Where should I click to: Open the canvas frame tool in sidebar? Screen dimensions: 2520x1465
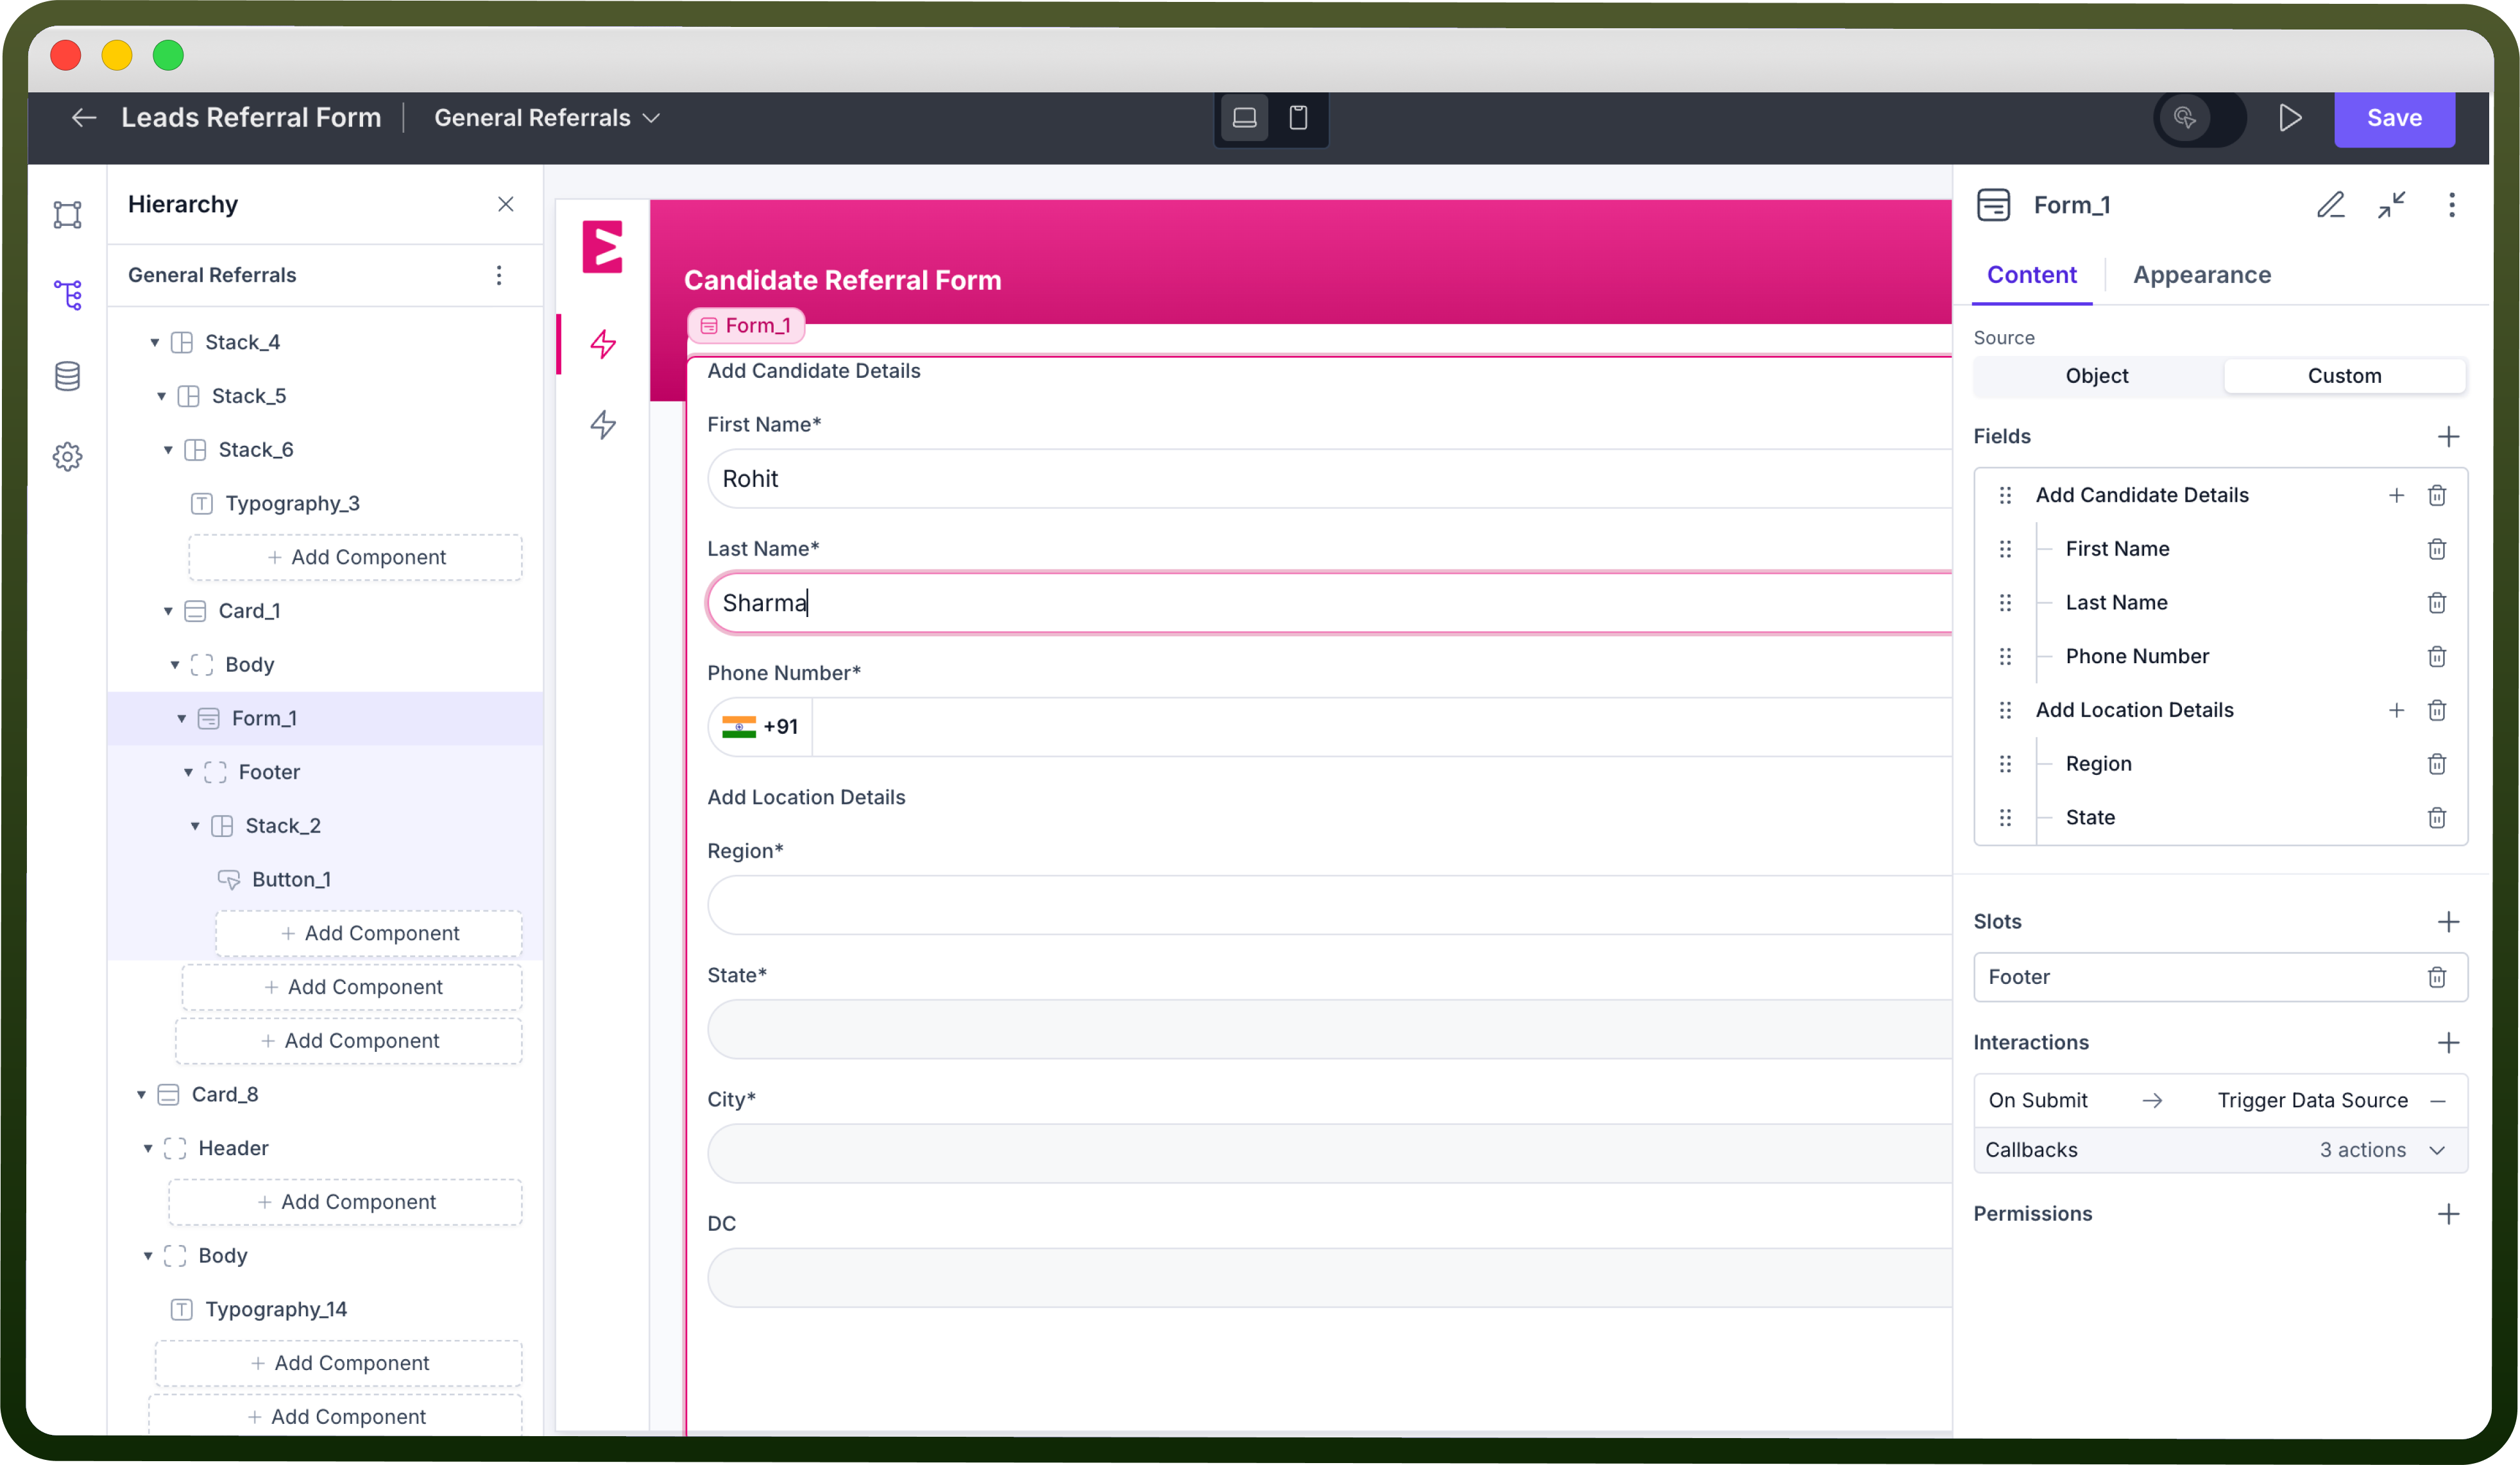point(67,214)
